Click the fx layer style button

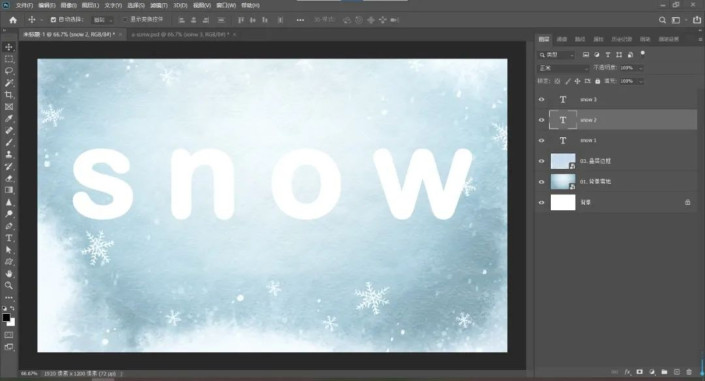(628, 372)
